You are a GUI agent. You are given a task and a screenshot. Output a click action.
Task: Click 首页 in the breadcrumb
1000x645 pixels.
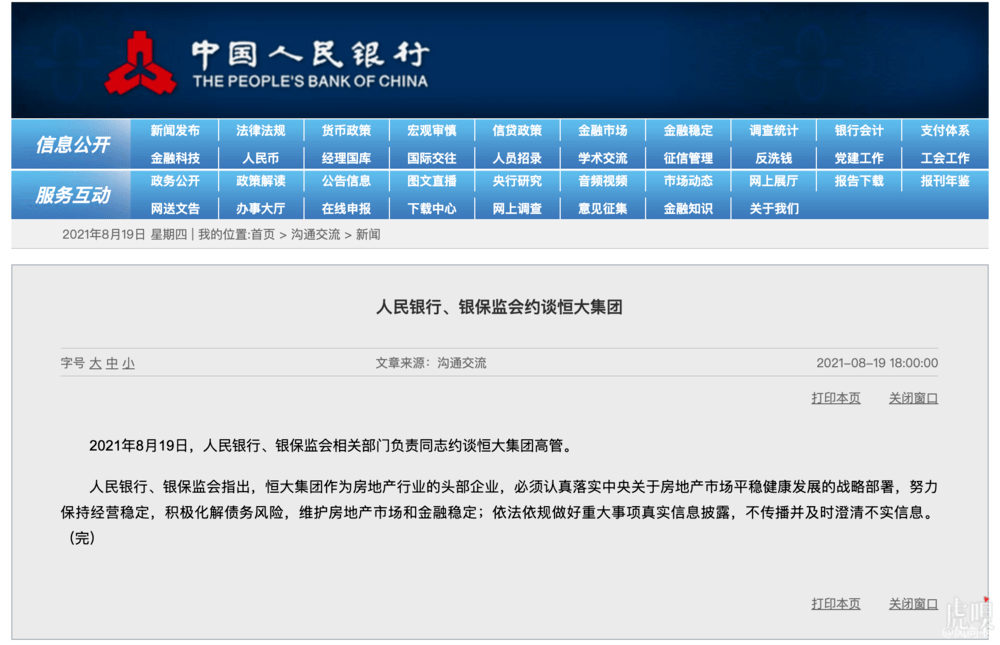click(x=263, y=235)
